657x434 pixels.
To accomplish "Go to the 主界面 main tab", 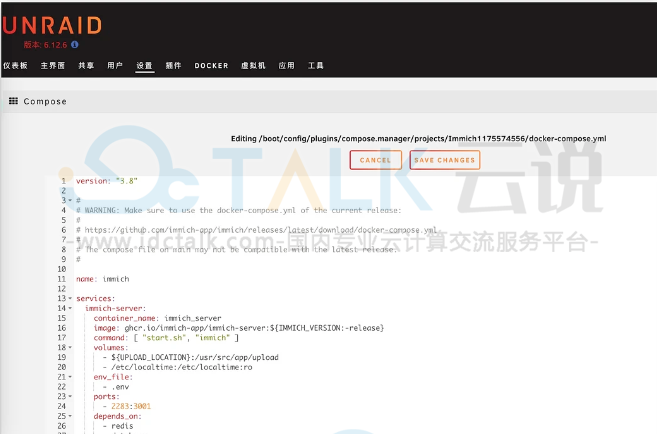I will 53,65.
